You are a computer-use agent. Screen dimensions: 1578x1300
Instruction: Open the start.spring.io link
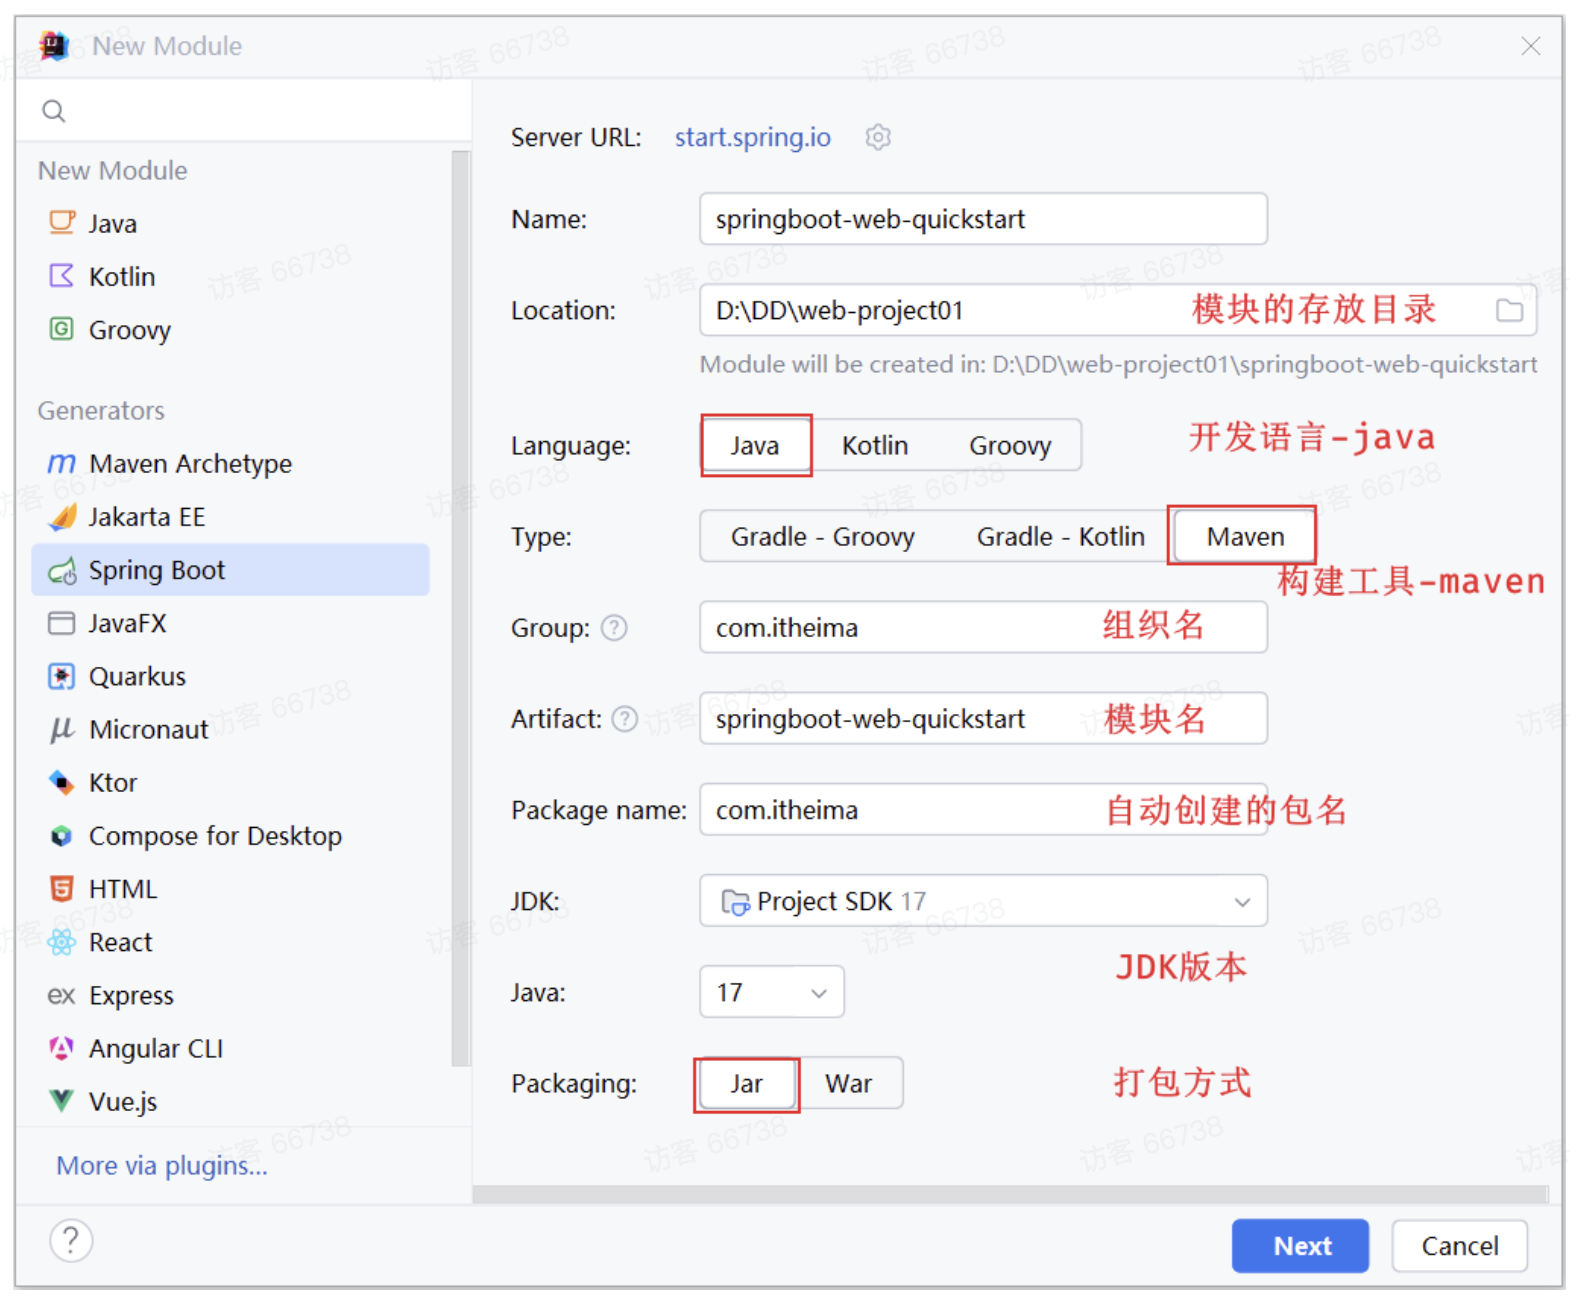pyautogui.click(x=752, y=137)
